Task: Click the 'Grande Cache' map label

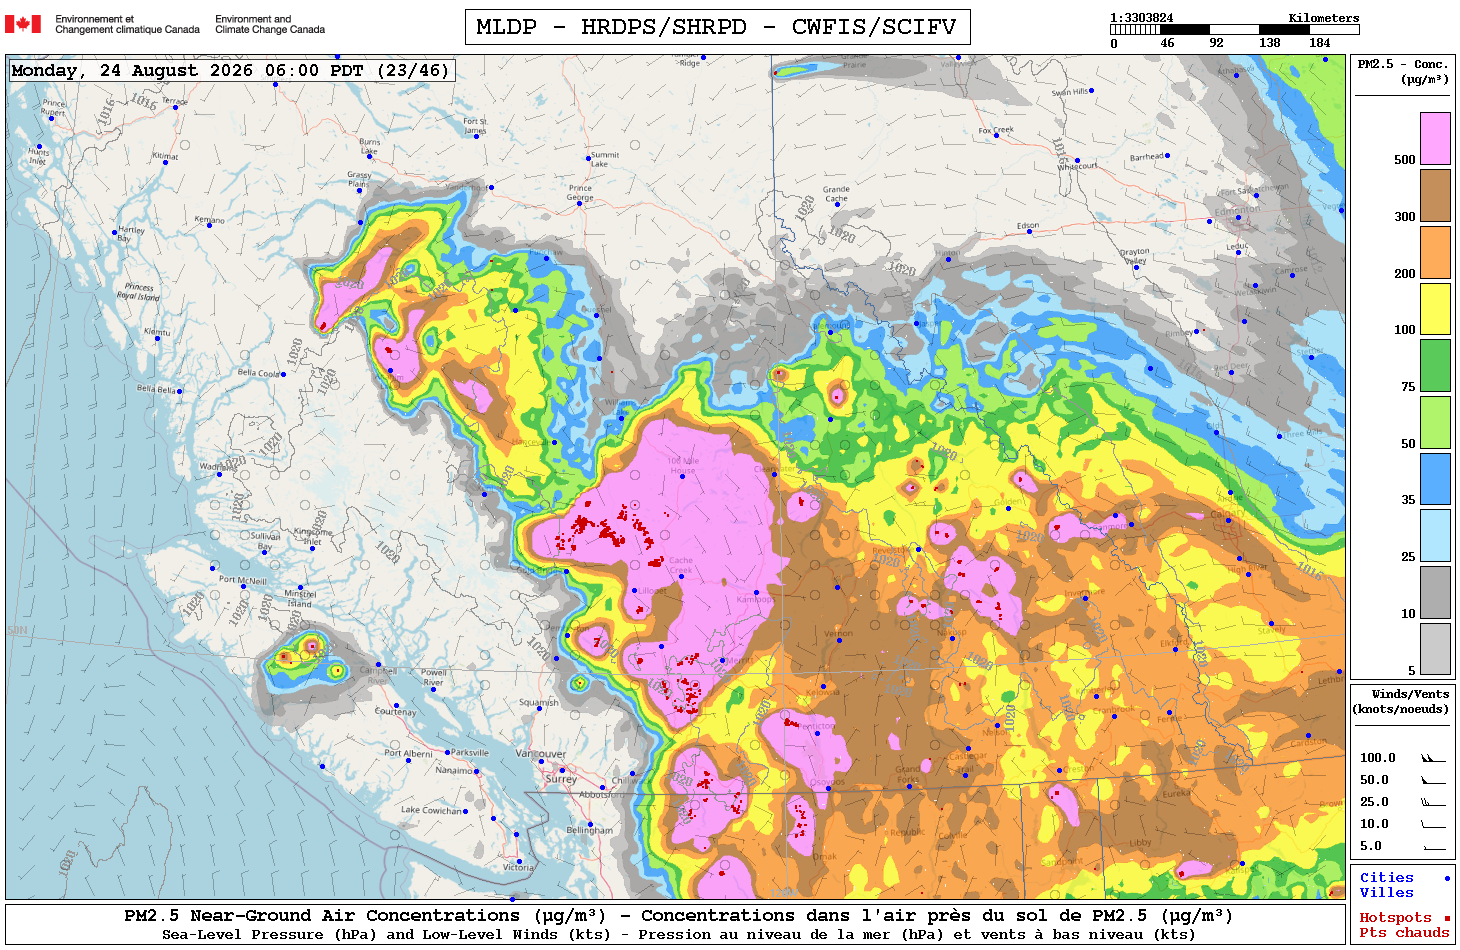Action: coord(836,194)
